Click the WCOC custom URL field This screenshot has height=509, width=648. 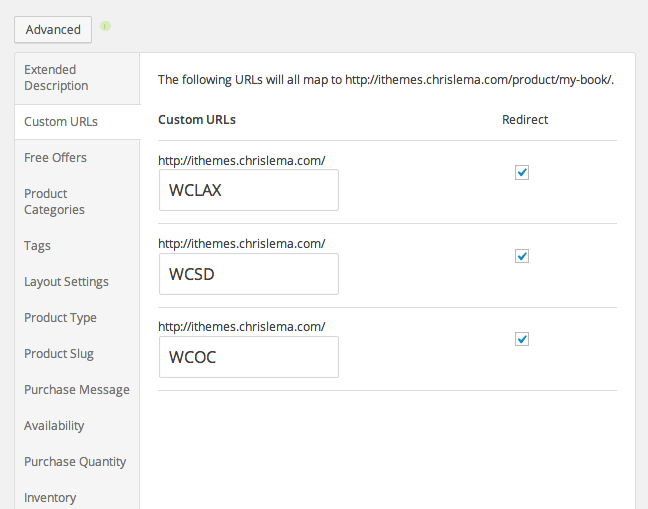click(x=248, y=357)
